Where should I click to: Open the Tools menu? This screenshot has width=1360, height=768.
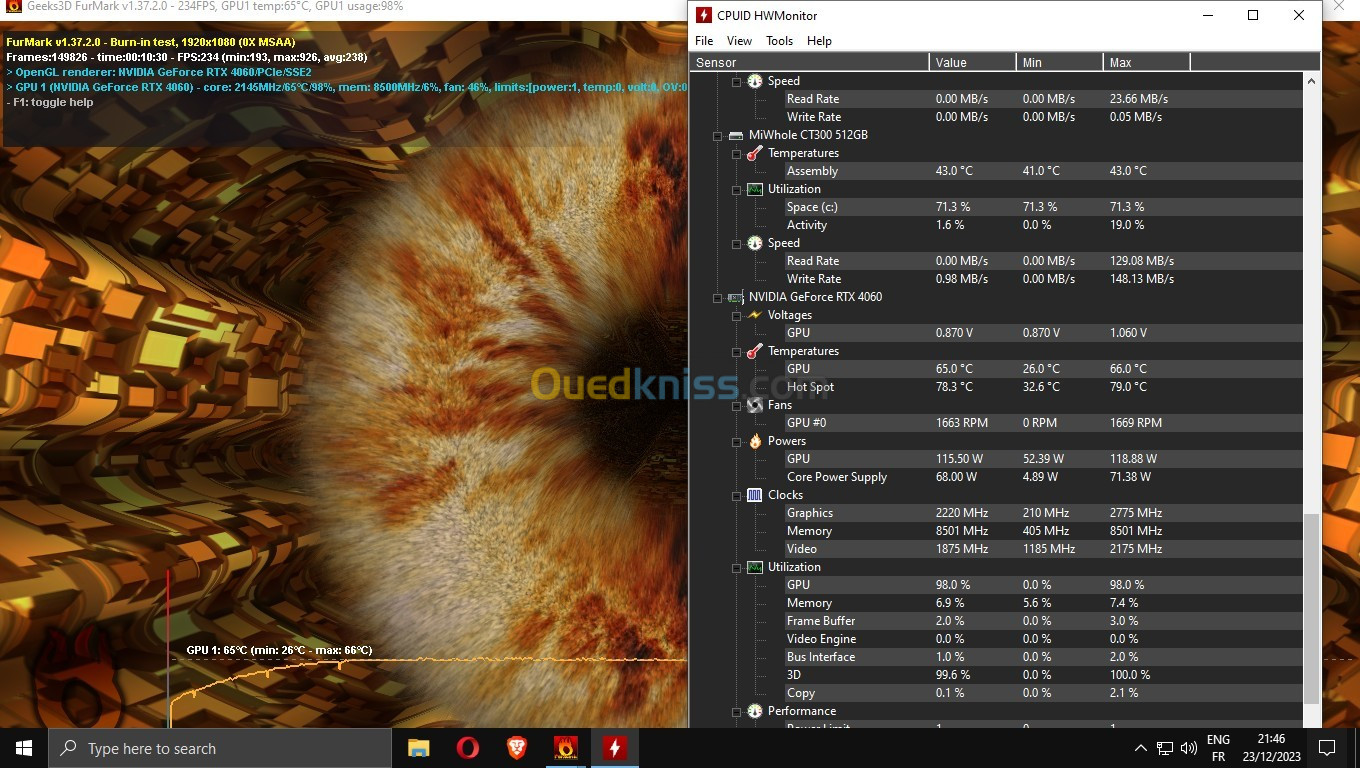[x=779, y=41]
